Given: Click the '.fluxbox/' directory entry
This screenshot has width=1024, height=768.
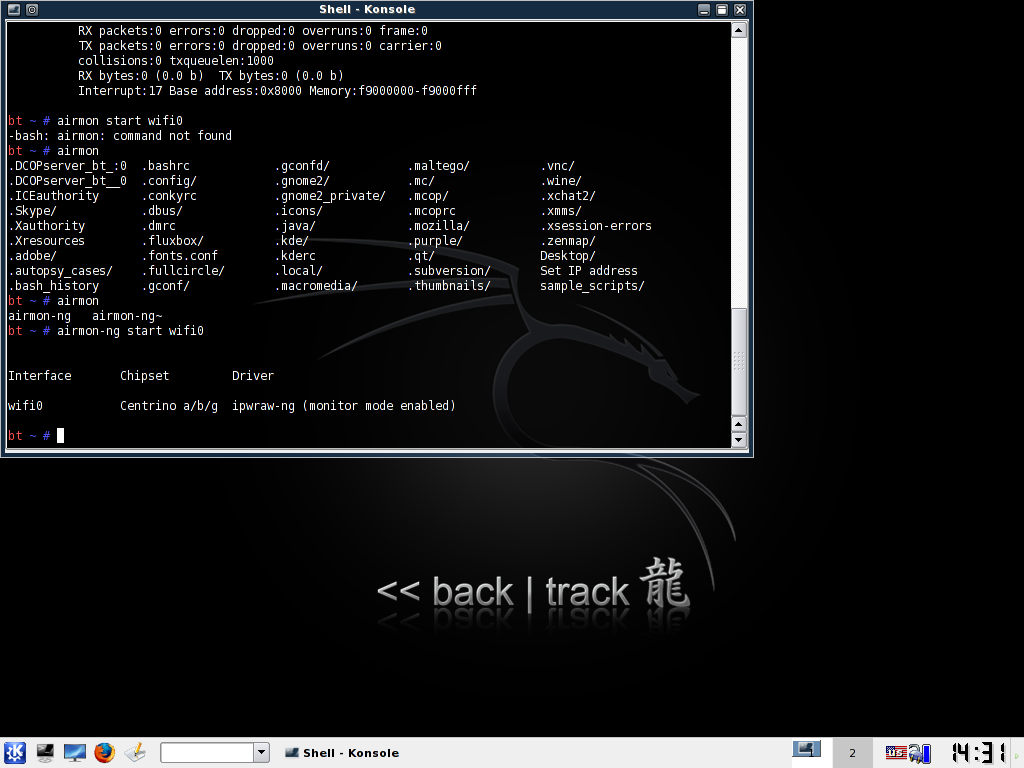Looking at the screenshot, I should tap(172, 240).
